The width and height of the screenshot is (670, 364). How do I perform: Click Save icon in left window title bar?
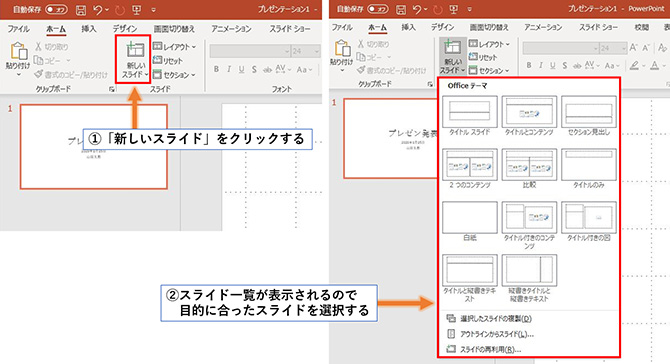tap(81, 10)
